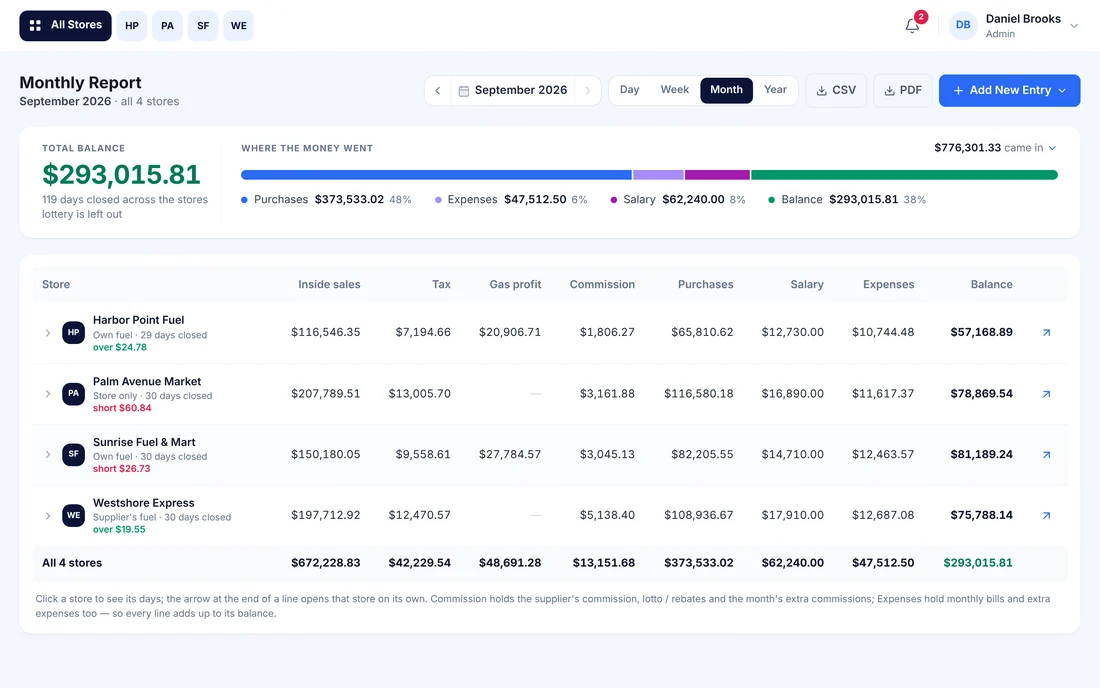
Task: Open Harbor Point Fuel store arrow
Action: pyautogui.click(x=1046, y=332)
